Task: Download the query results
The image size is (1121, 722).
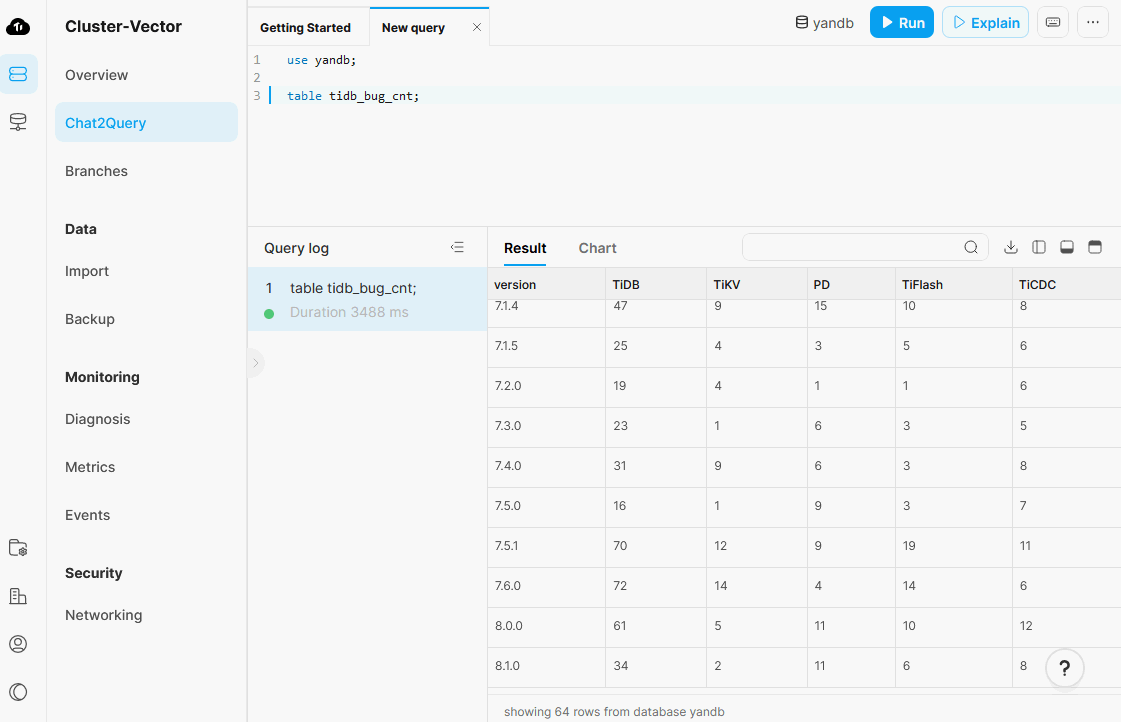Action: pos(1011,247)
